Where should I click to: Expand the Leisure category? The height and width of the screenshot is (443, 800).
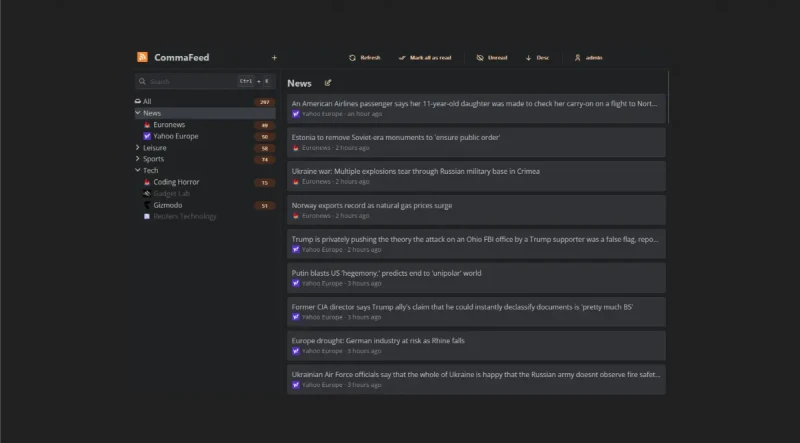pyautogui.click(x=138, y=148)
